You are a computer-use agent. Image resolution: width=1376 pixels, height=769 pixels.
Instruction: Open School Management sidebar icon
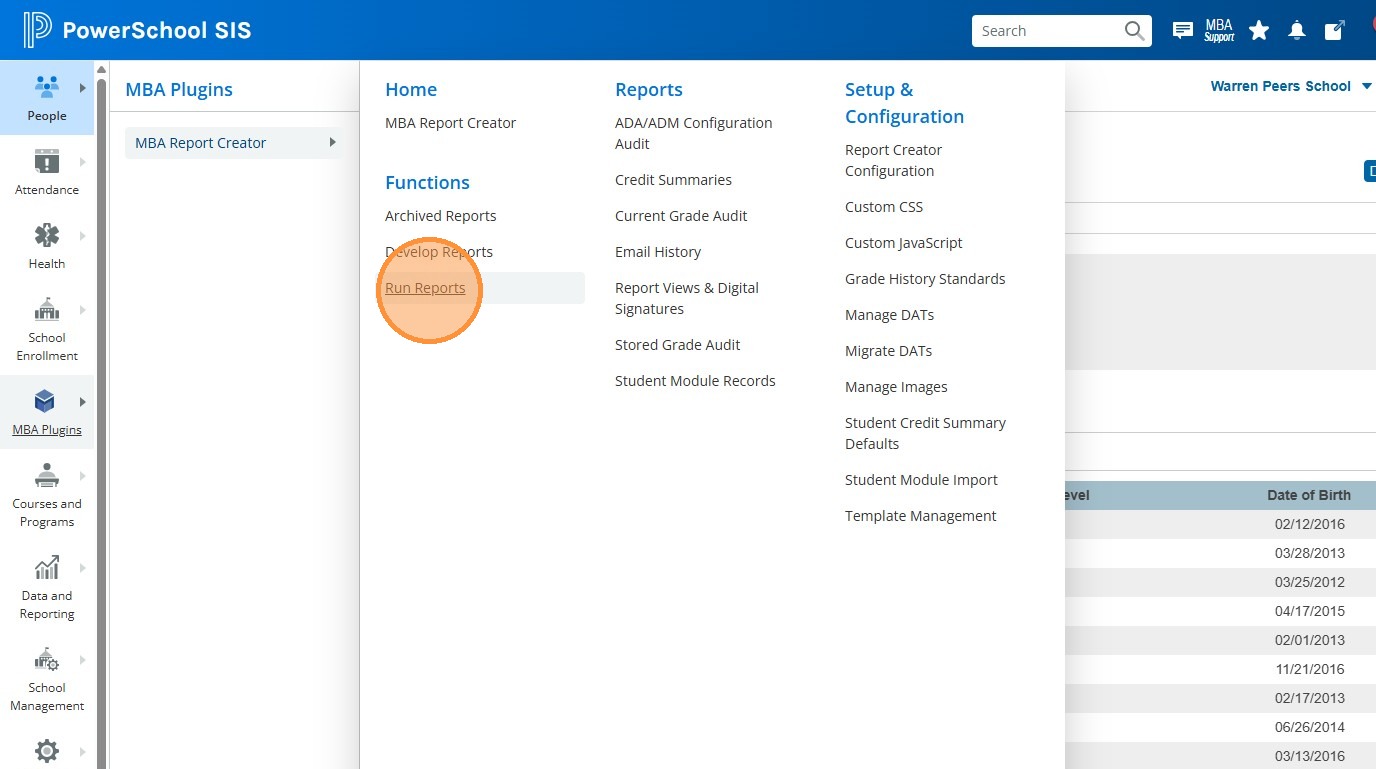click(x=47, y=660)
